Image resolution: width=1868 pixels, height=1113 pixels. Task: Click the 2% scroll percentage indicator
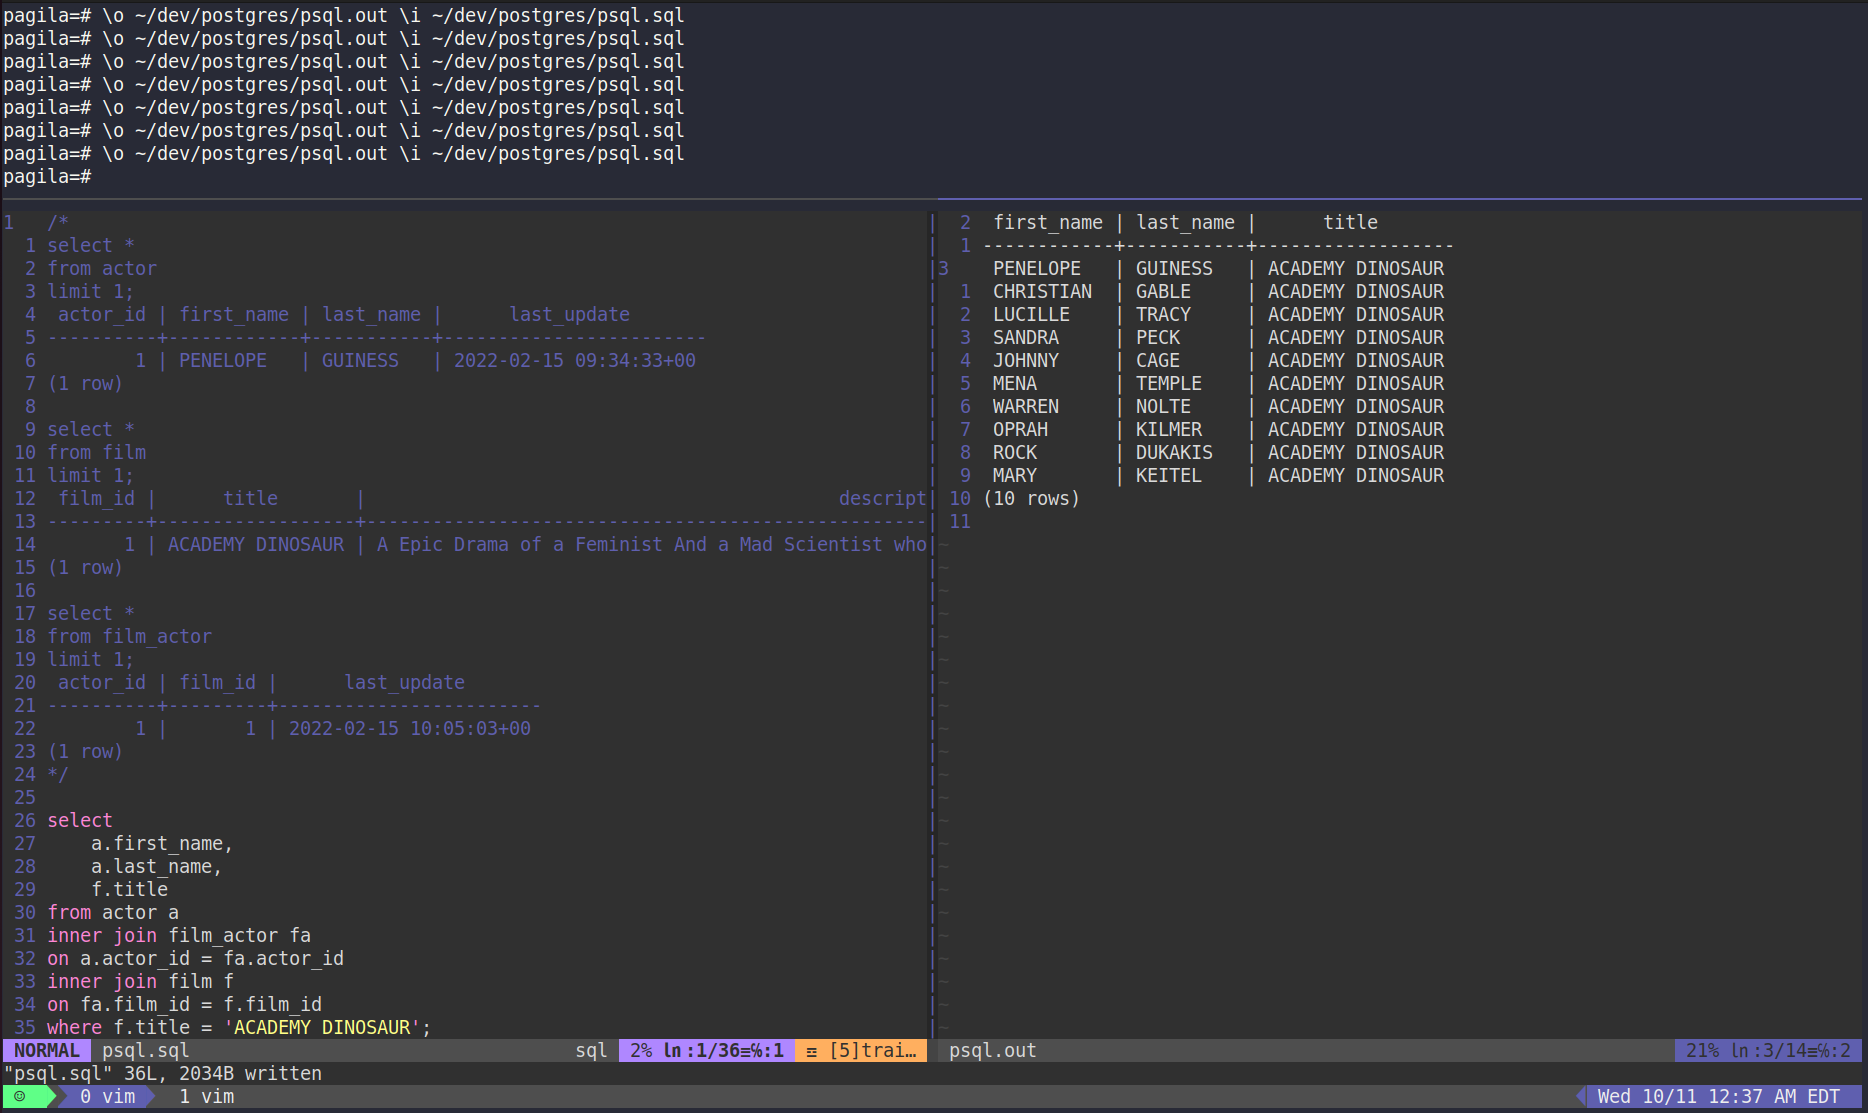click(x=640, y=1050)
